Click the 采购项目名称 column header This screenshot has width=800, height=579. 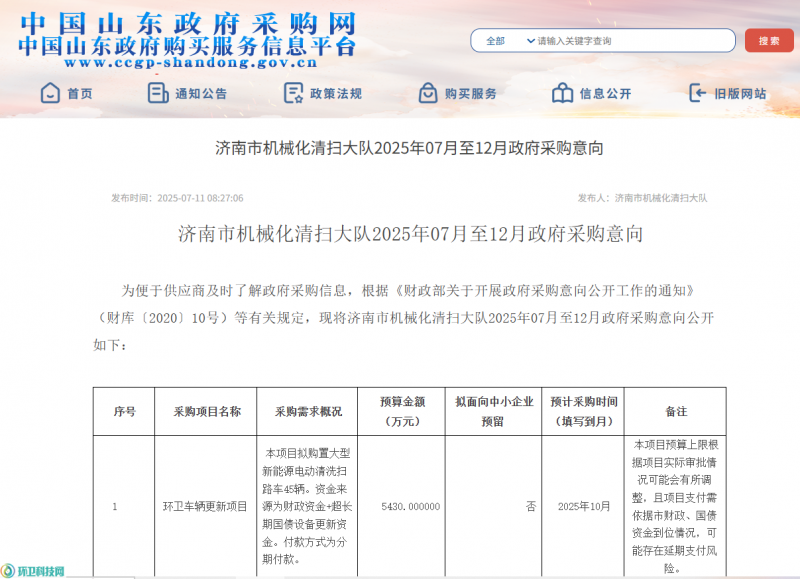coord(206,412)
